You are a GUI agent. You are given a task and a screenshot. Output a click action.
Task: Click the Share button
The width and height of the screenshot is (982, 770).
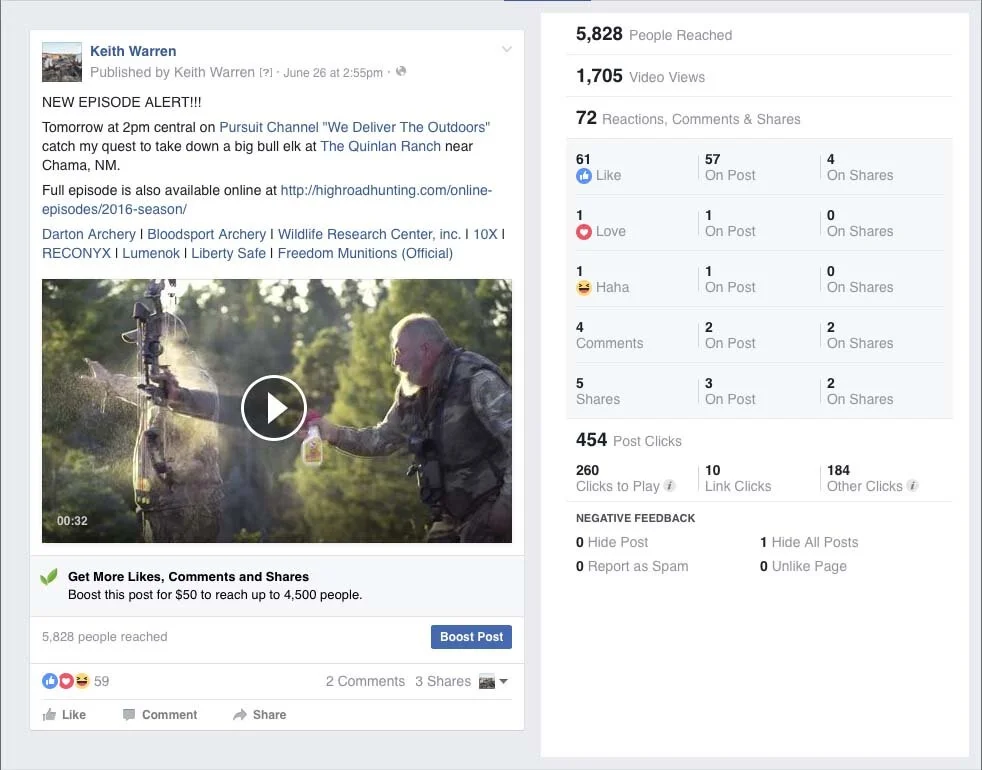[x=259, y=715]
